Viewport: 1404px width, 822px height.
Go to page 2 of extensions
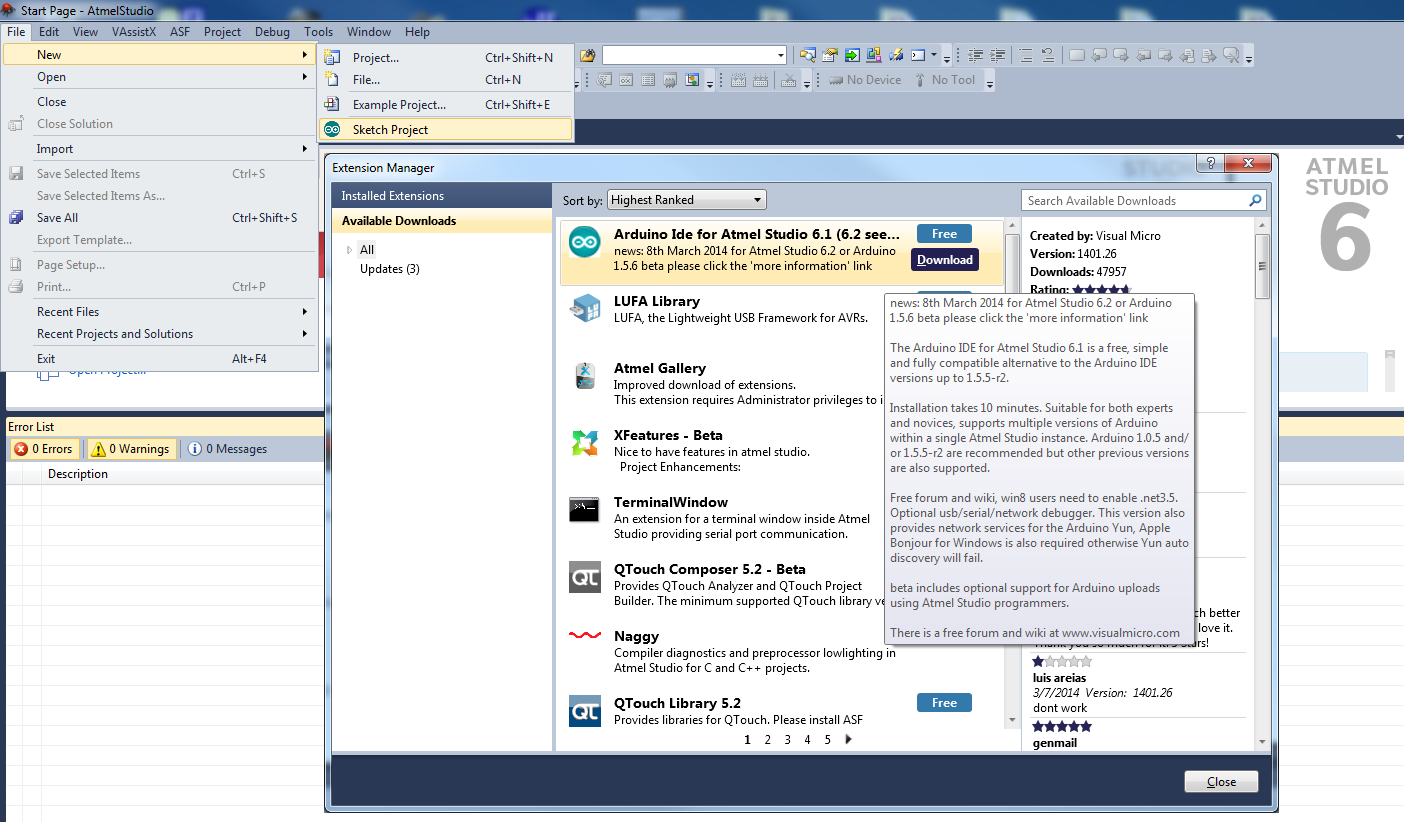[x=768, y=740]
